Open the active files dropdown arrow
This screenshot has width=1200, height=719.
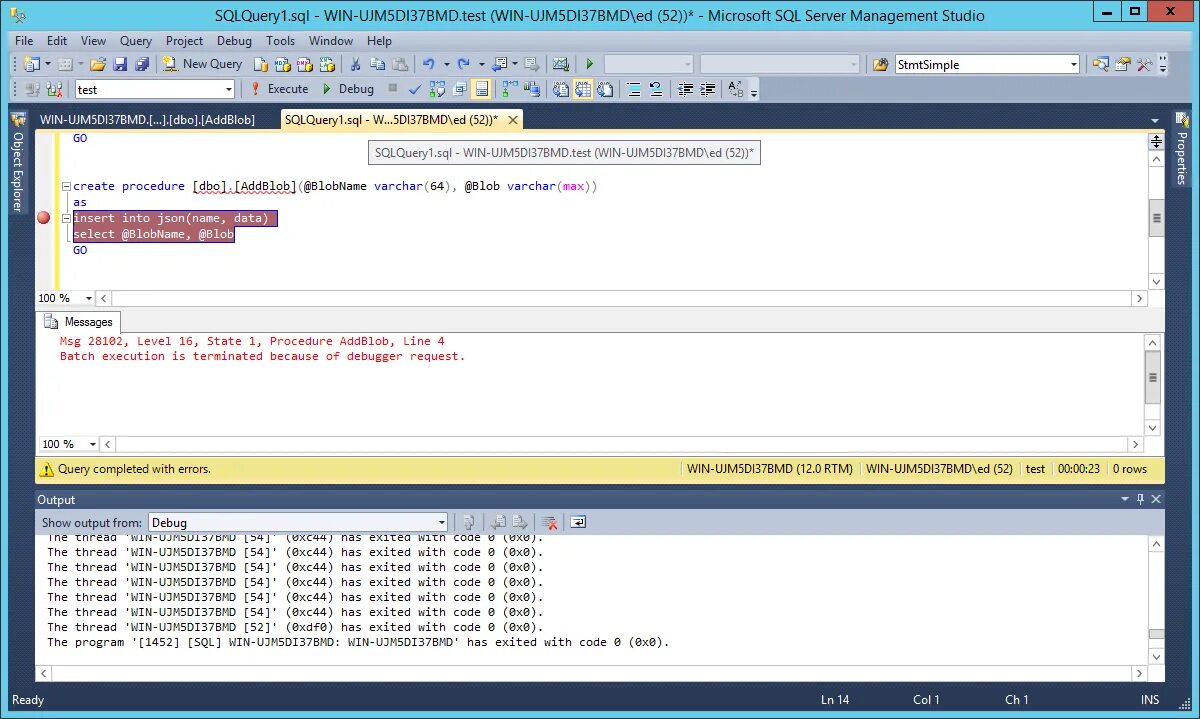[x=1155, y=120]
